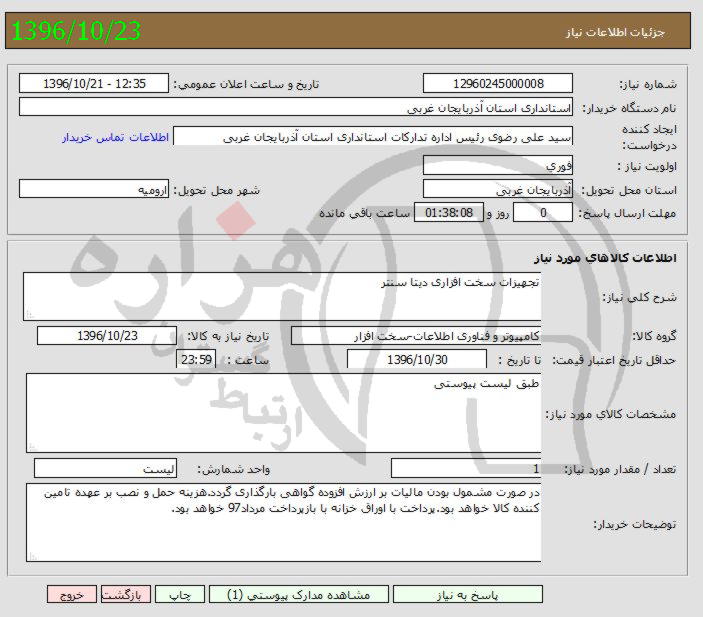Click the price validity date field 1396/10/30
Screen dimensions: 703x617
(x=417, y=360)
